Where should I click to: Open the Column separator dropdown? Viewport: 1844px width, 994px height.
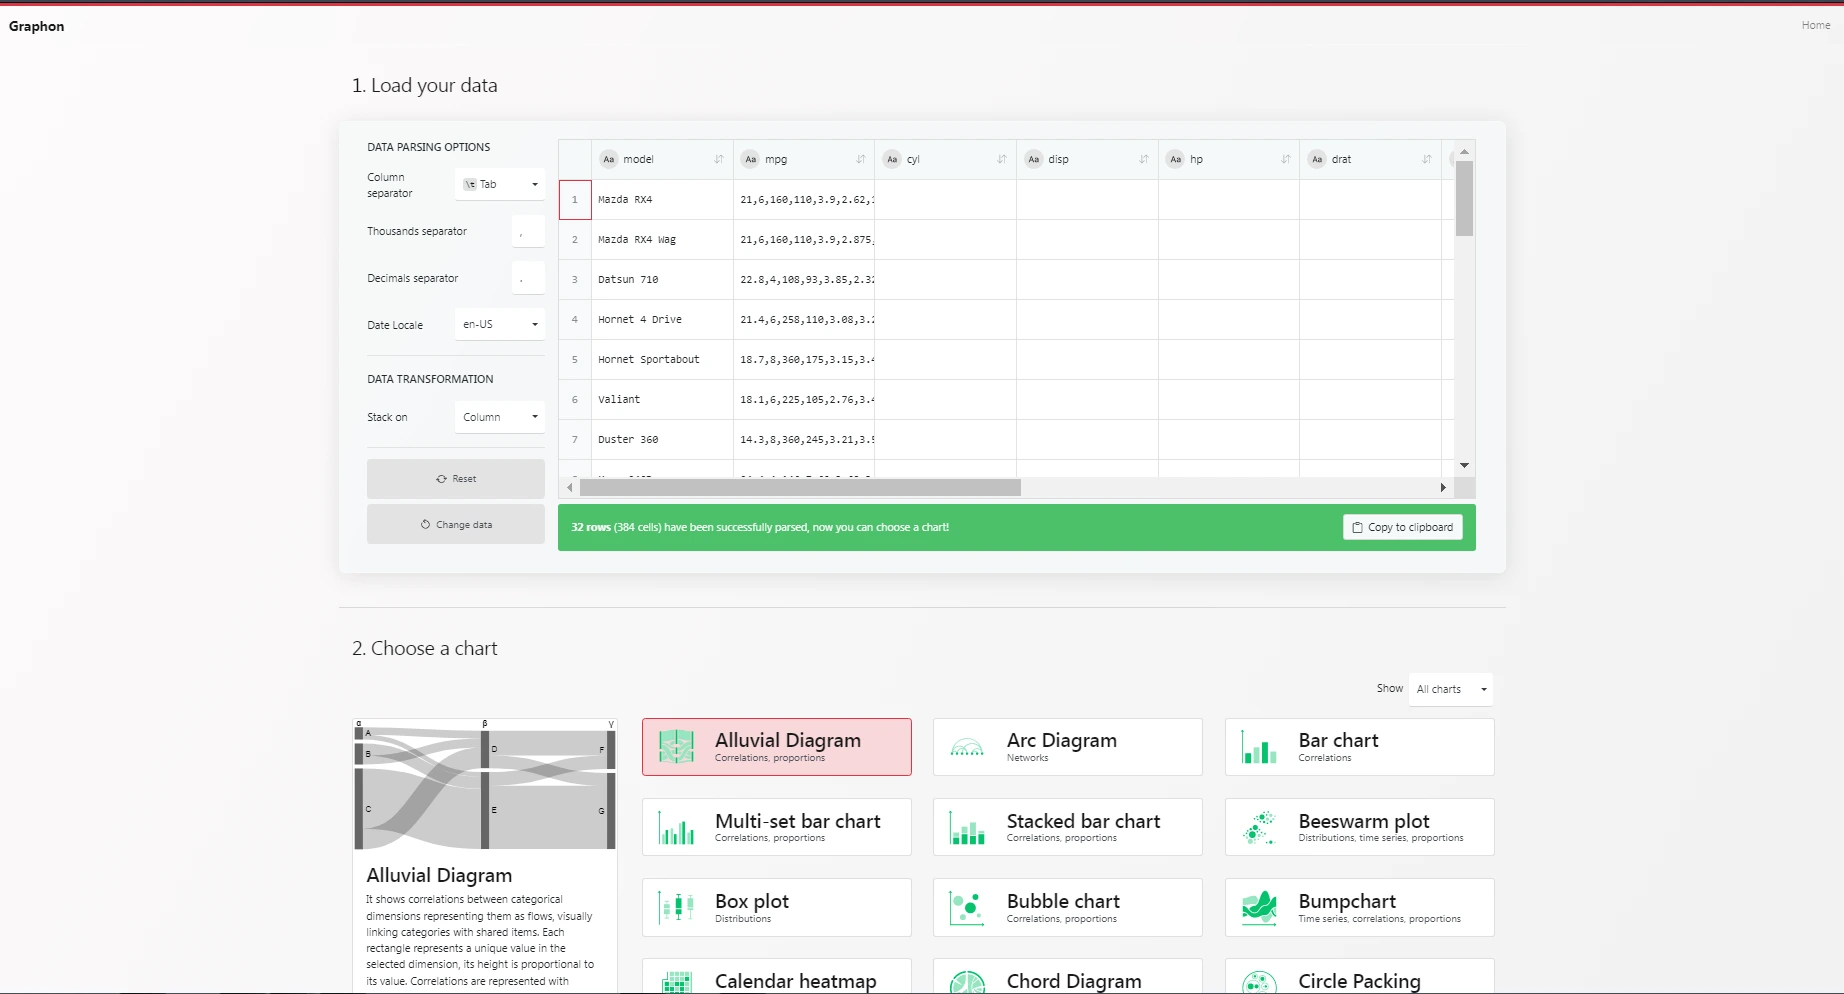[500, 184]
